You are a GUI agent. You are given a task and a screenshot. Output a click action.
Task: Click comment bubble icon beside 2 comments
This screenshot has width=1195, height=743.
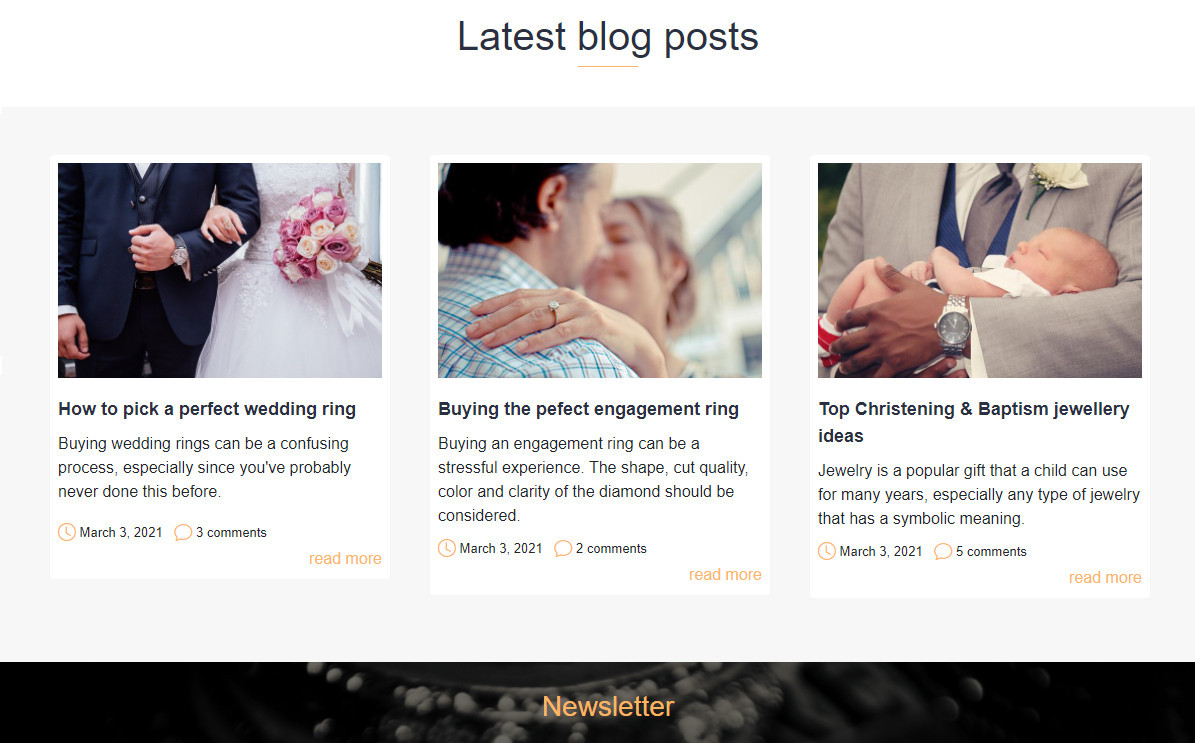click(x=562, y=548)
